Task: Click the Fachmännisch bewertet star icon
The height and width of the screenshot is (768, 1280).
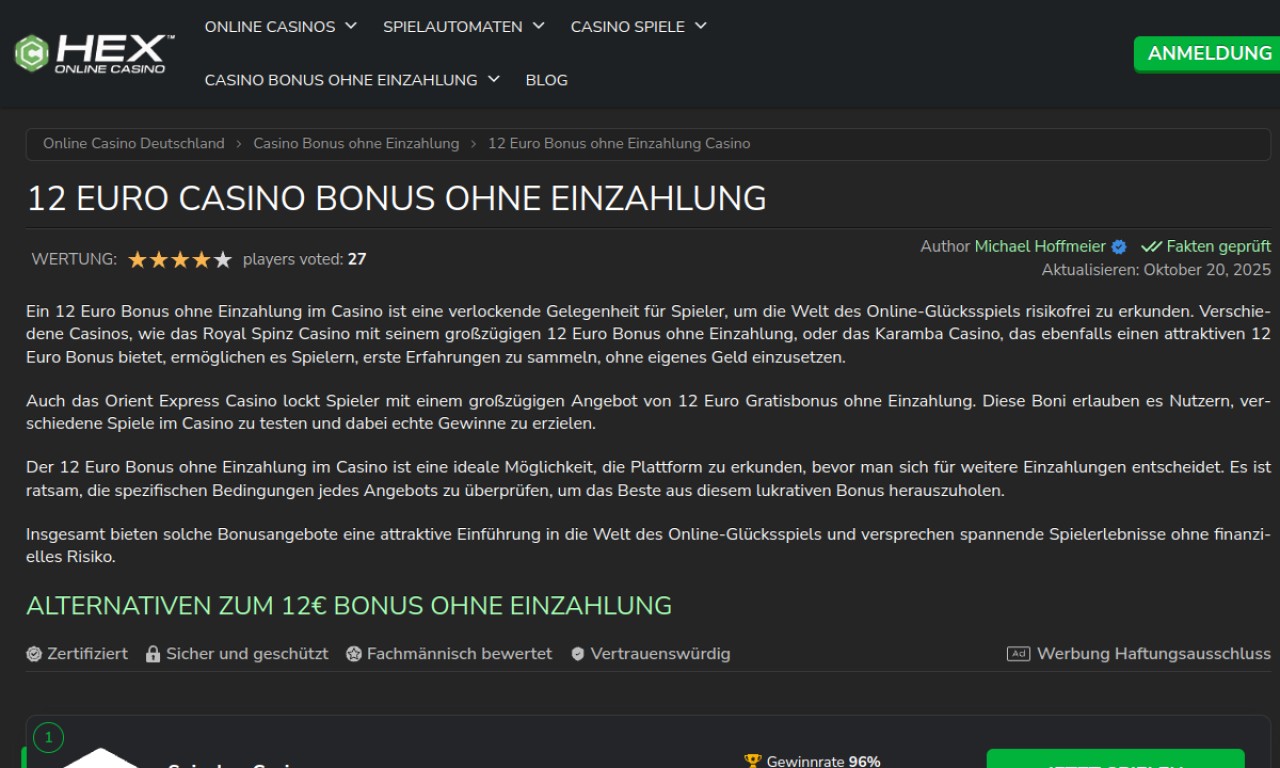Action: tap(354, 654)
